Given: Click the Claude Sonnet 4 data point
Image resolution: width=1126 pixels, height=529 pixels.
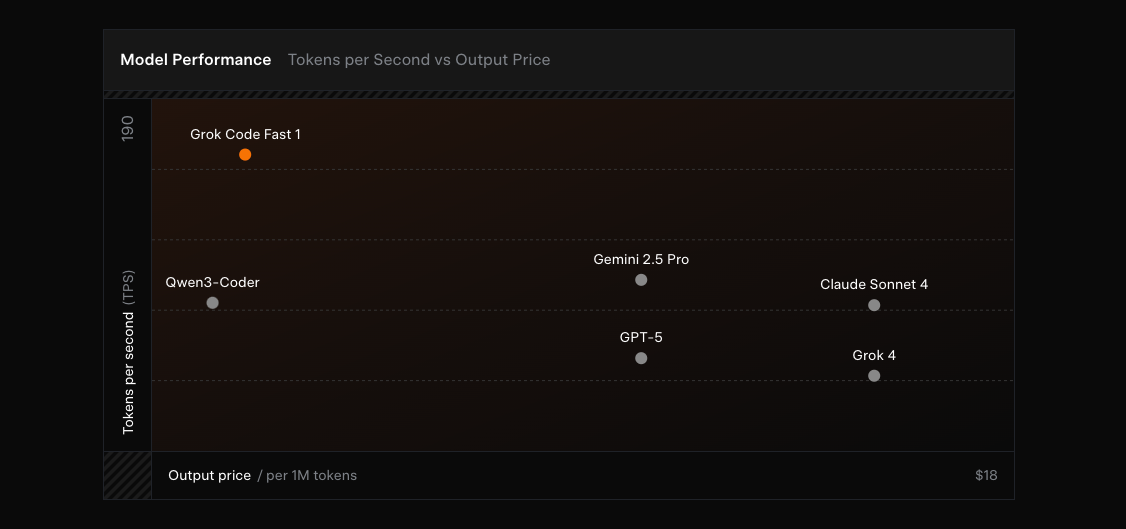Looking at the screenshot, I should tap(874, 305).
